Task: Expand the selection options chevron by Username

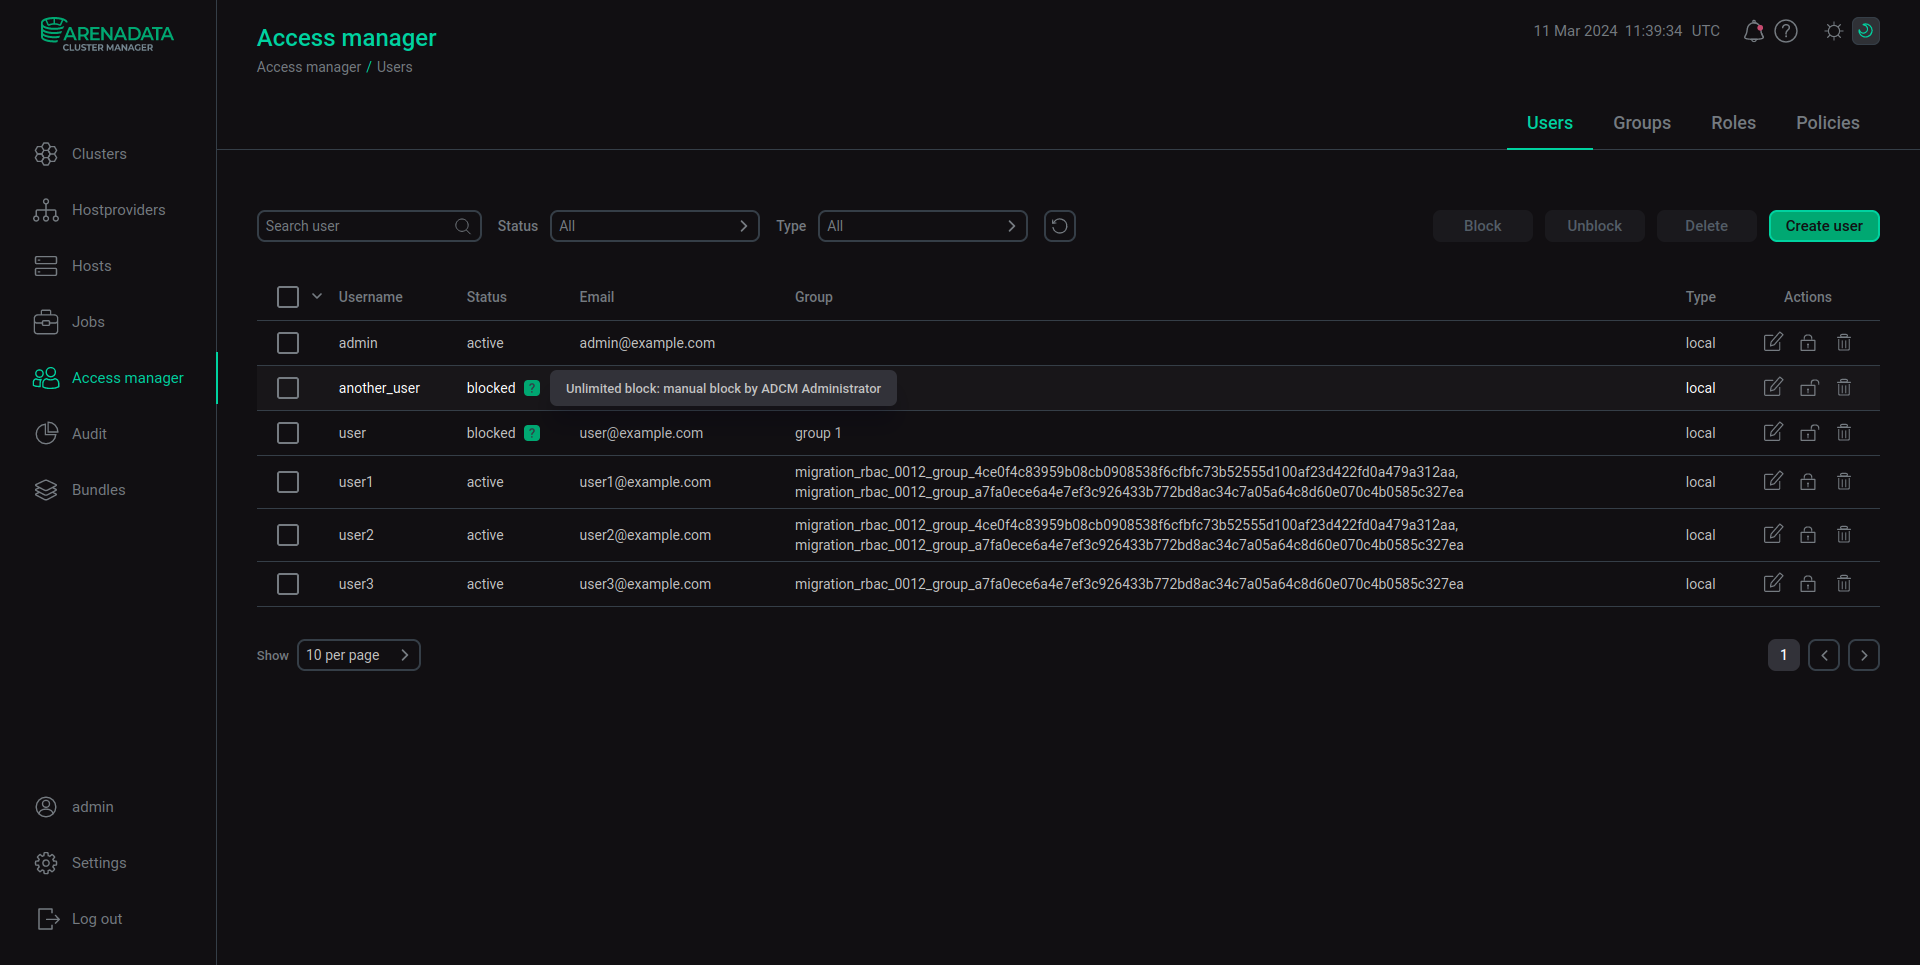Action: 317,296
